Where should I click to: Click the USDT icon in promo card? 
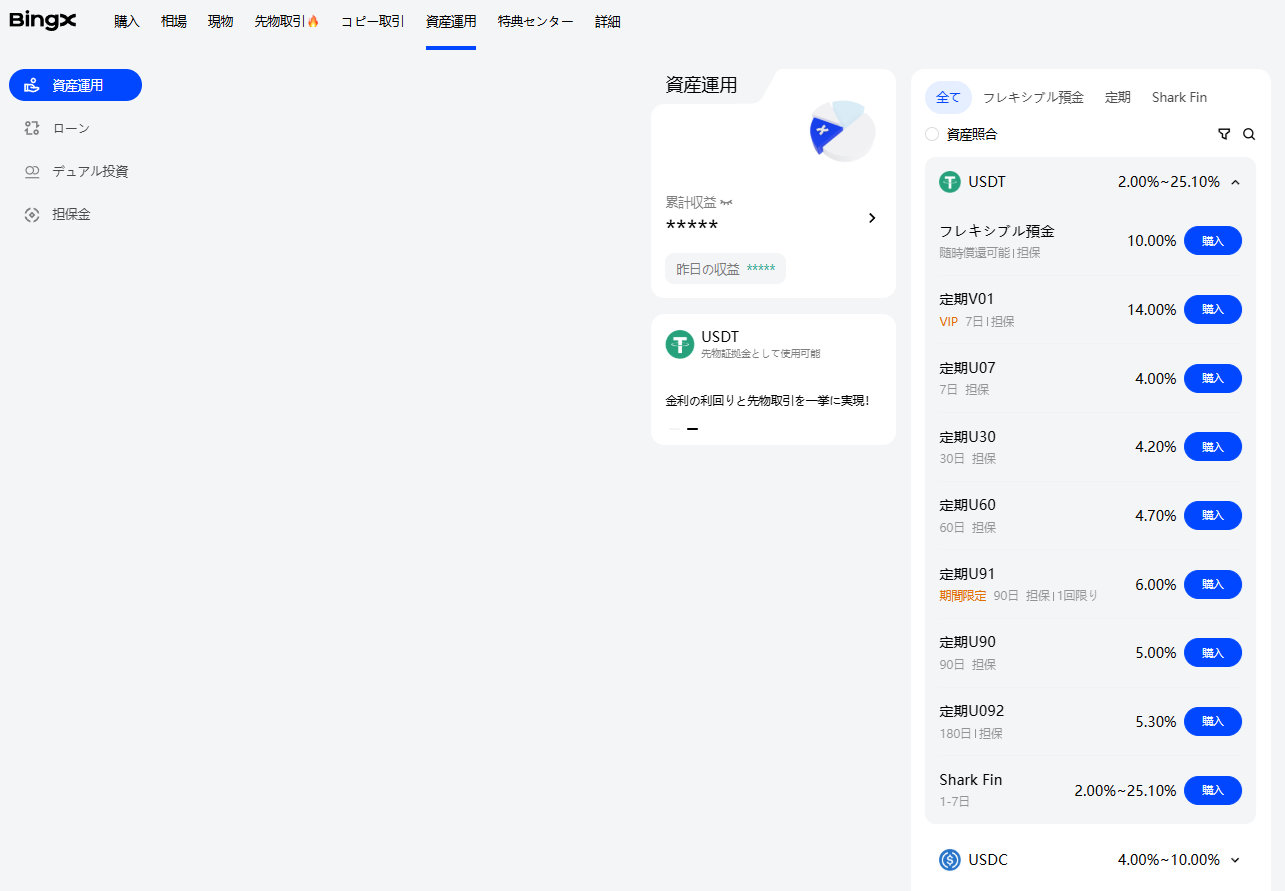point(680,345)
